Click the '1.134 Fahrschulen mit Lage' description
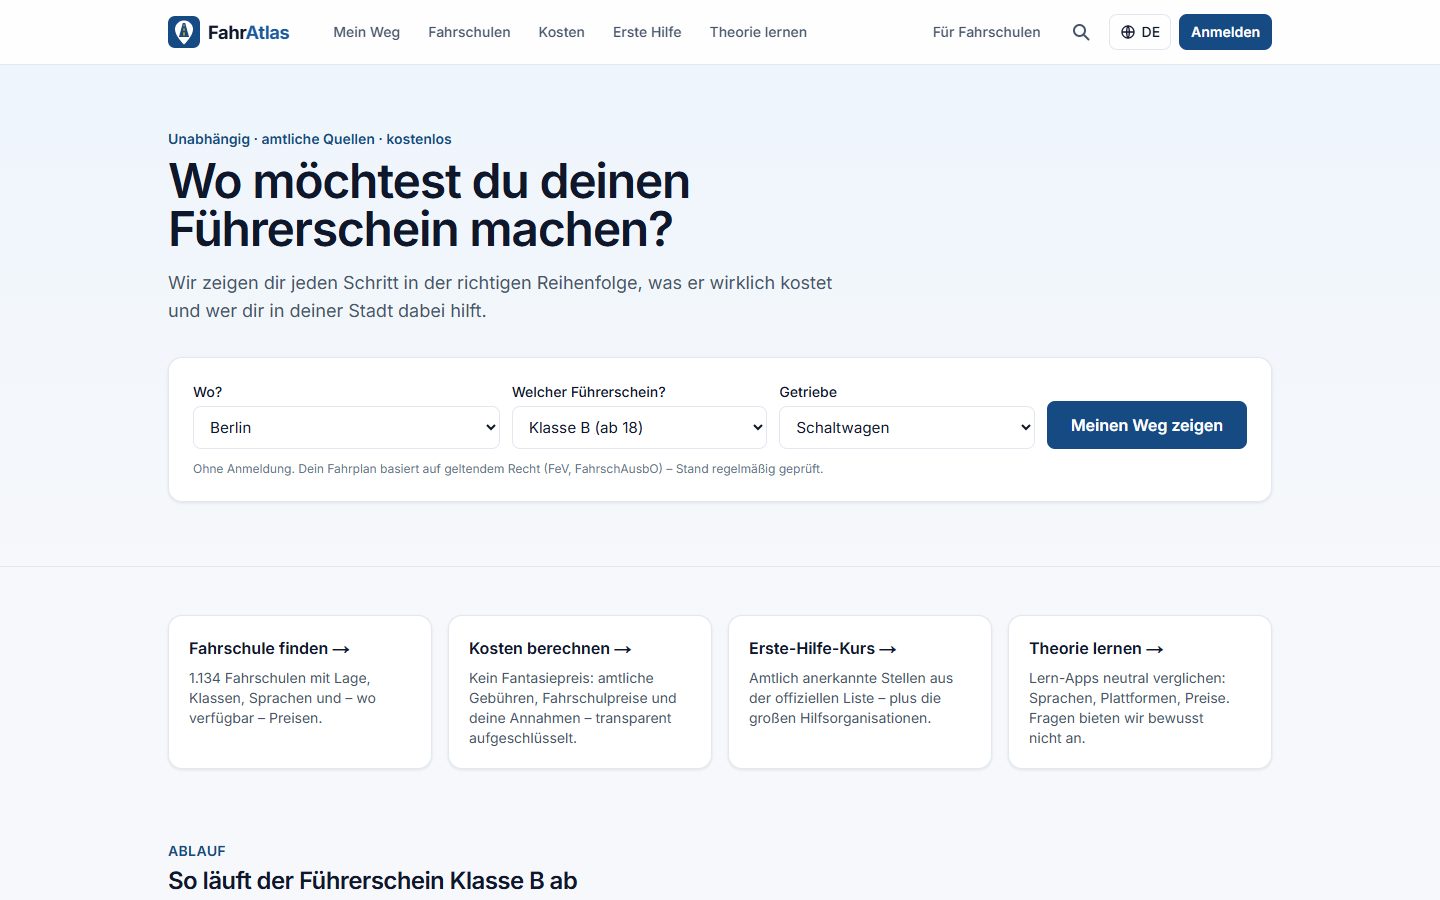This screenshot has height=900, width=1440. point(282,698)
